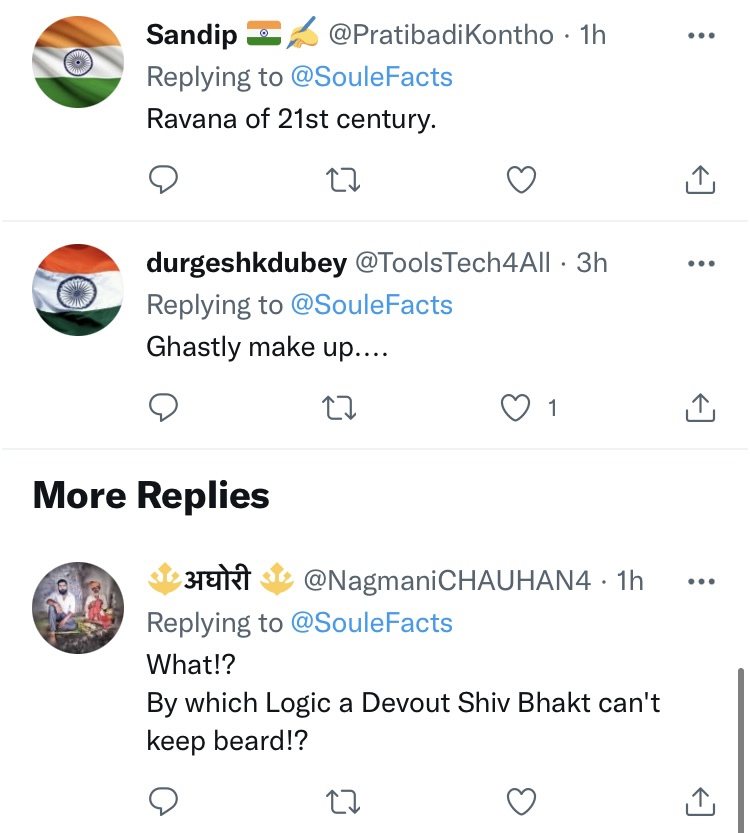Image resolution: width=750 pixels, height=833 pixels.
Task: View Sandip's Indian flag profile picture
Action: (x=79, y=61)
